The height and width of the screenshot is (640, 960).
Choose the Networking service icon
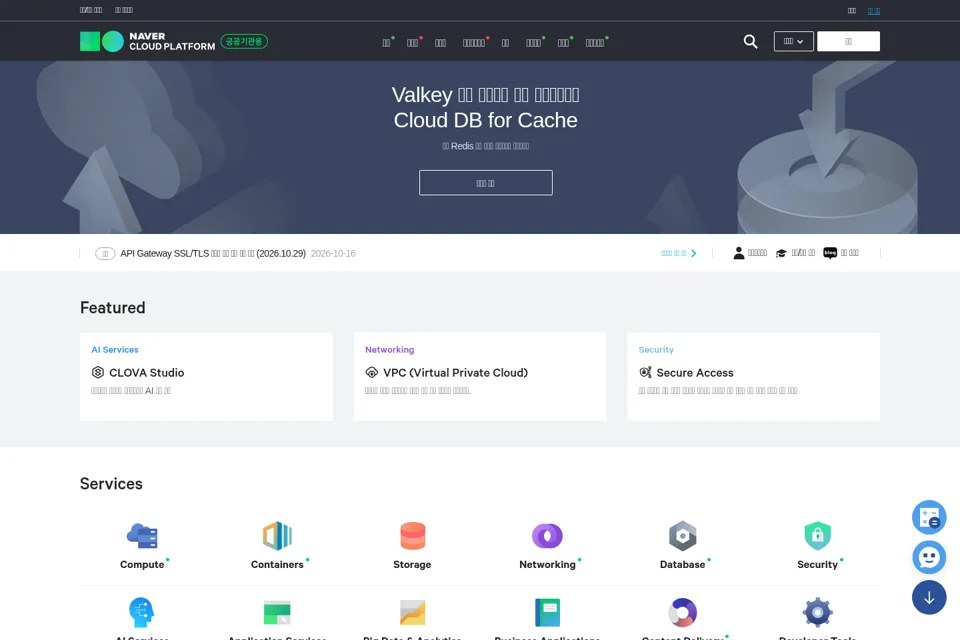click(x=547, y=536)
